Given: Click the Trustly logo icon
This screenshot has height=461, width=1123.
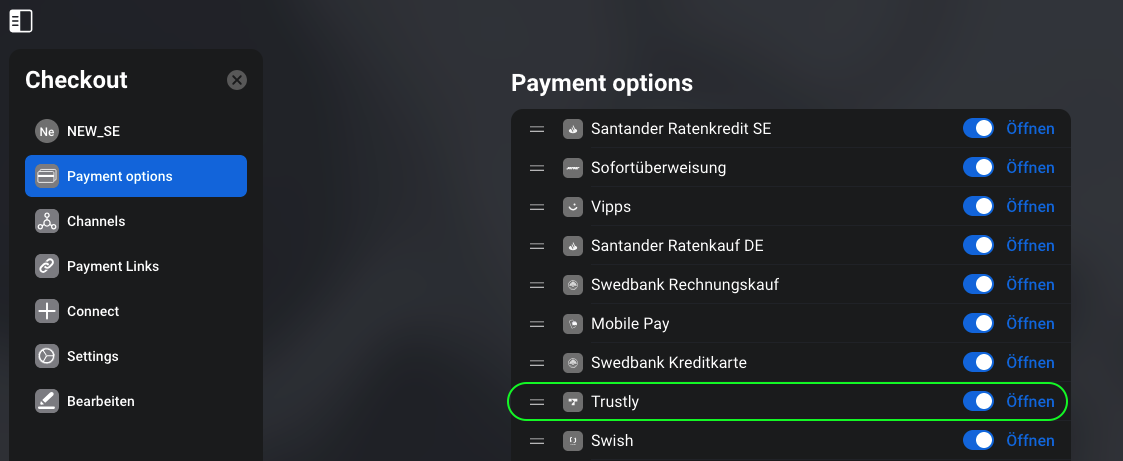Looking at the screenshot, I should point(573,402).
